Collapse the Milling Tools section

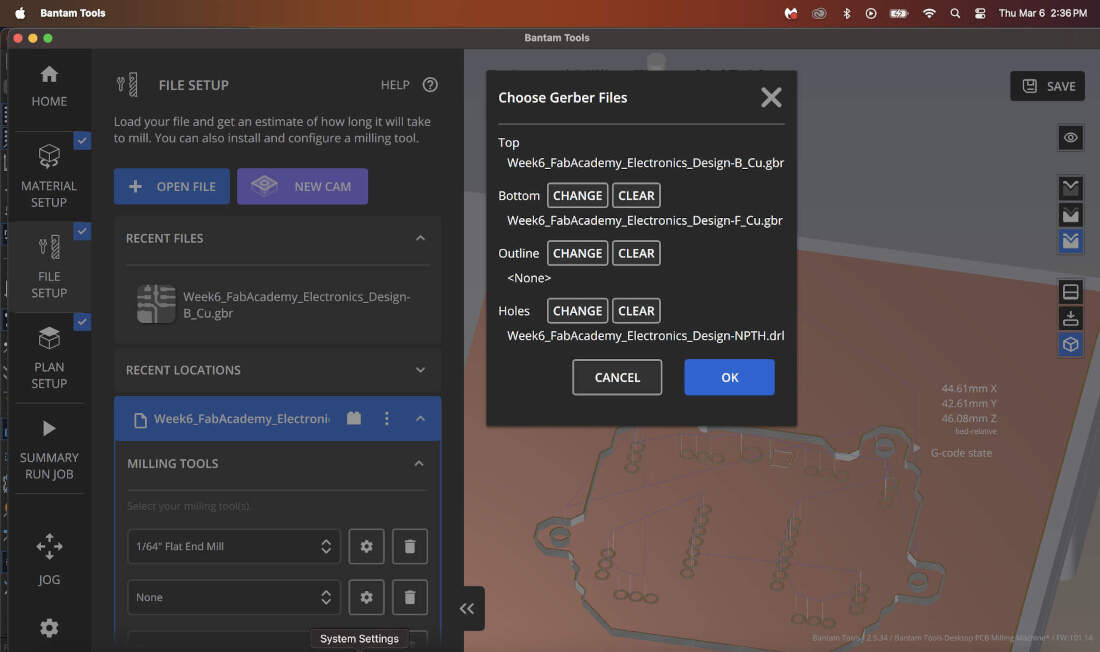click(419, 464)
